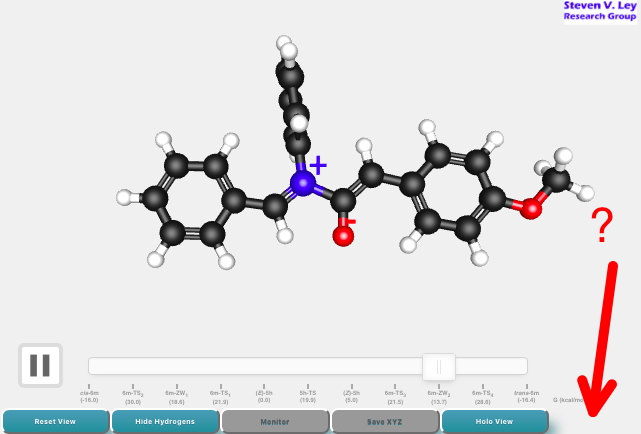Toggle Hide Hydrogens
Viewport: 641px width, 434px height.
165,422
